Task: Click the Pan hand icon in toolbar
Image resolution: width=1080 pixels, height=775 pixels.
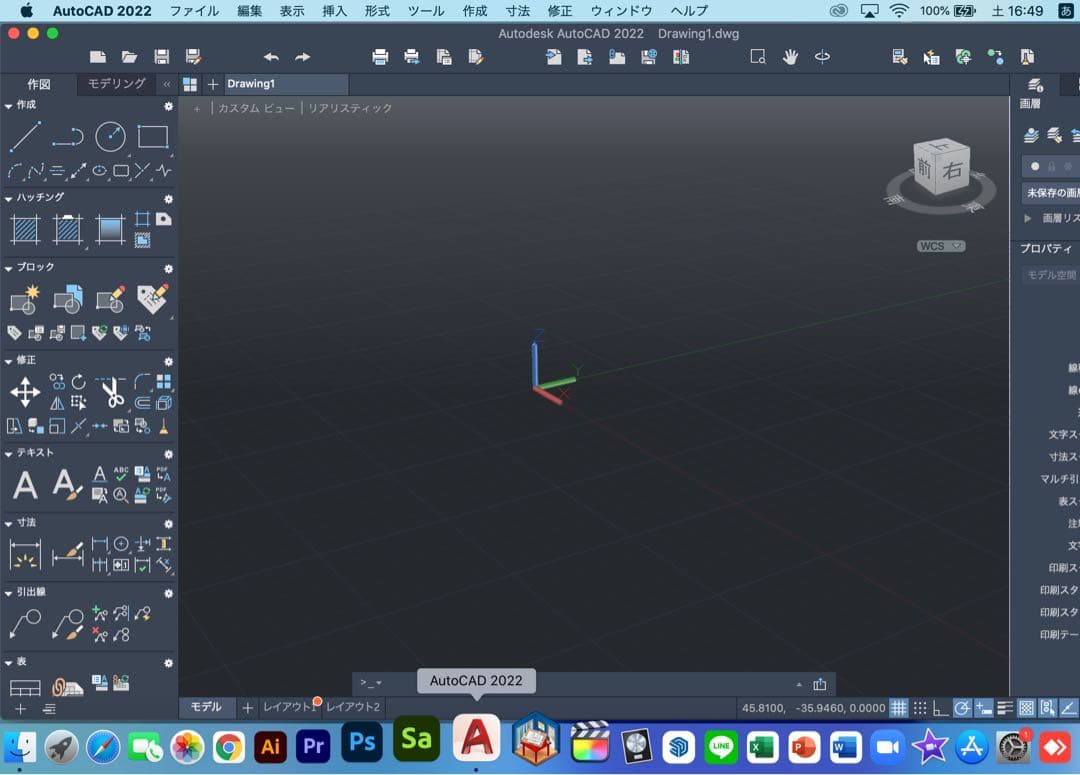Action: [x=790, y=57]
